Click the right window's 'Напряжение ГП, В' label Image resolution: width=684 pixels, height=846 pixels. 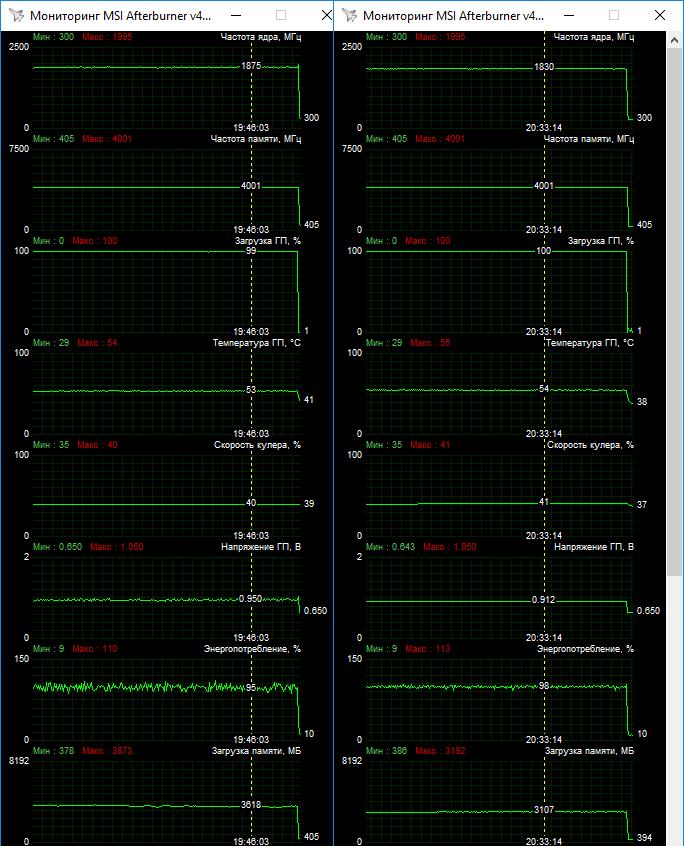coord(594,547)
